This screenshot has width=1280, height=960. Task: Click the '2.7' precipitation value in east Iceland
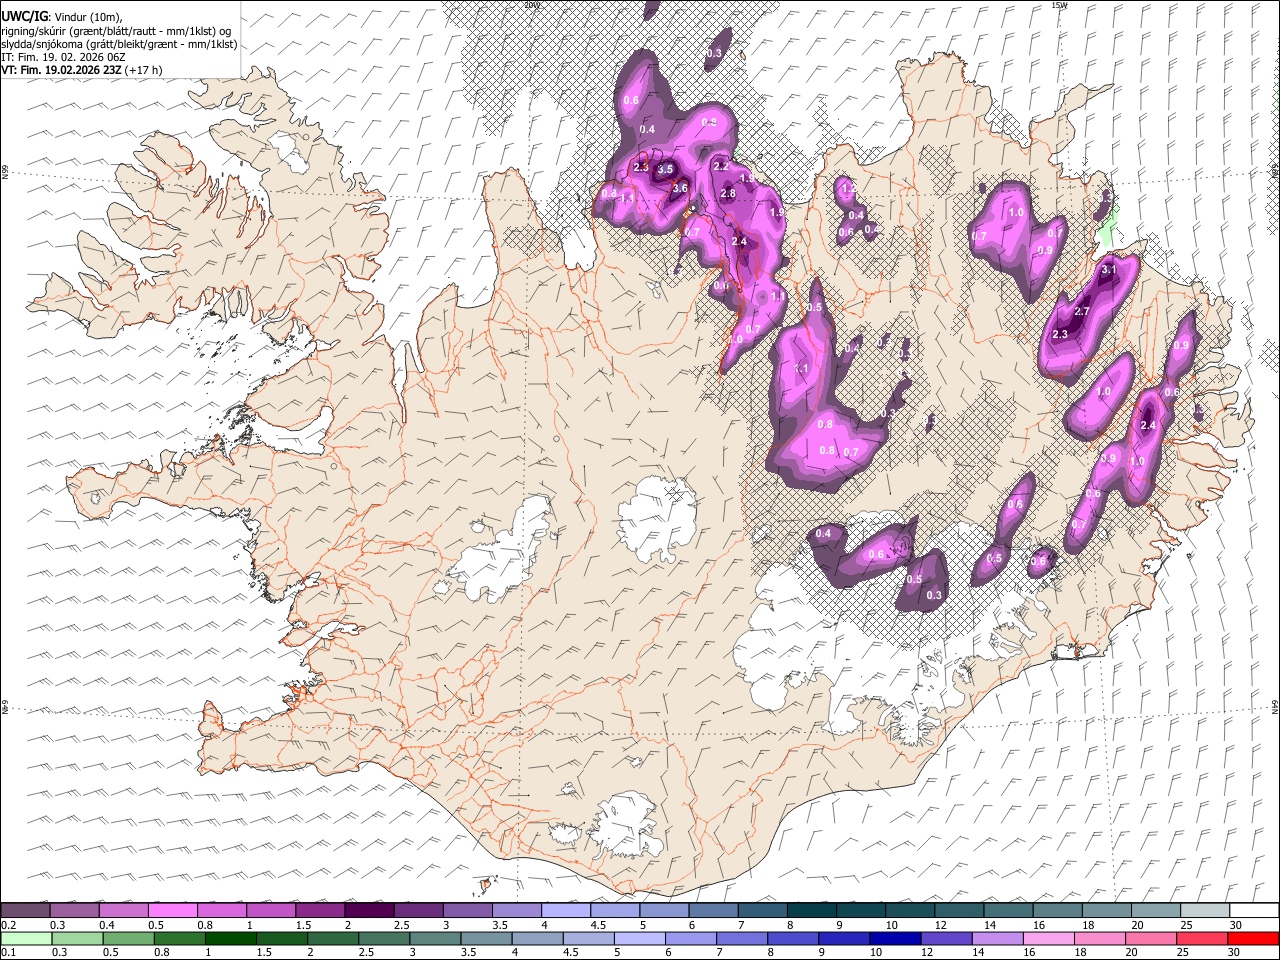(x=1081, y=312)
